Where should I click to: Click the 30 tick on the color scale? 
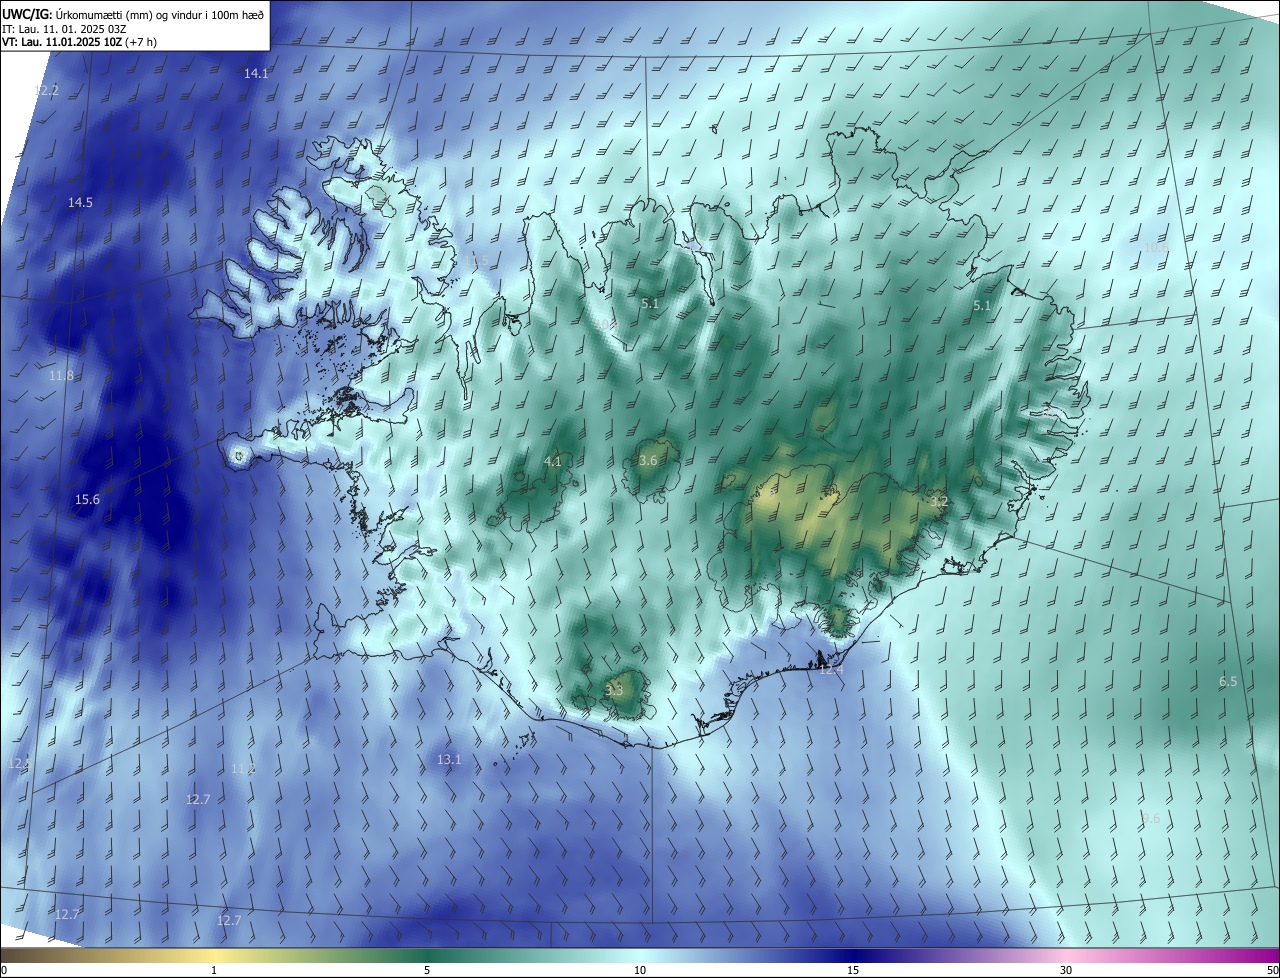[1066, 970]
